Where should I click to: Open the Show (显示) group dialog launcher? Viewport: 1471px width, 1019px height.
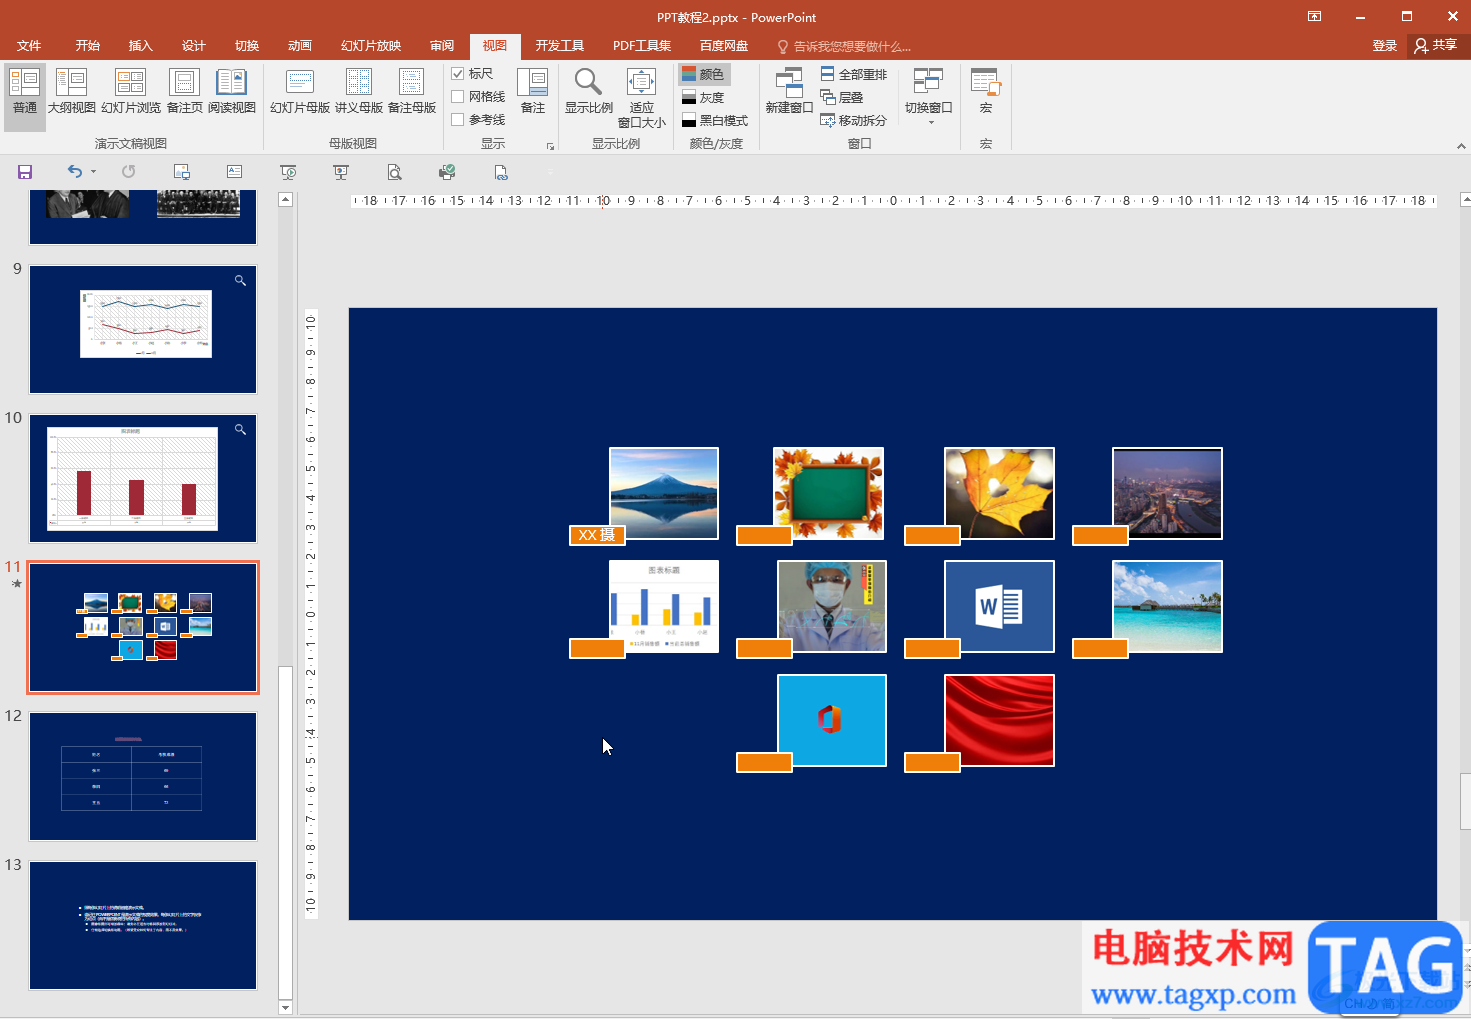tap(550, 146)
